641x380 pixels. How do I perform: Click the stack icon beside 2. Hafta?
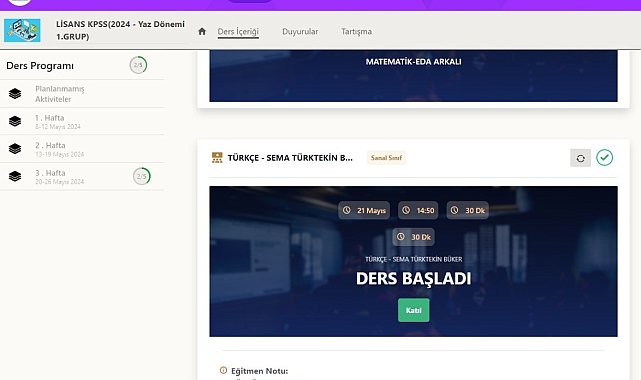click(15, 148)
